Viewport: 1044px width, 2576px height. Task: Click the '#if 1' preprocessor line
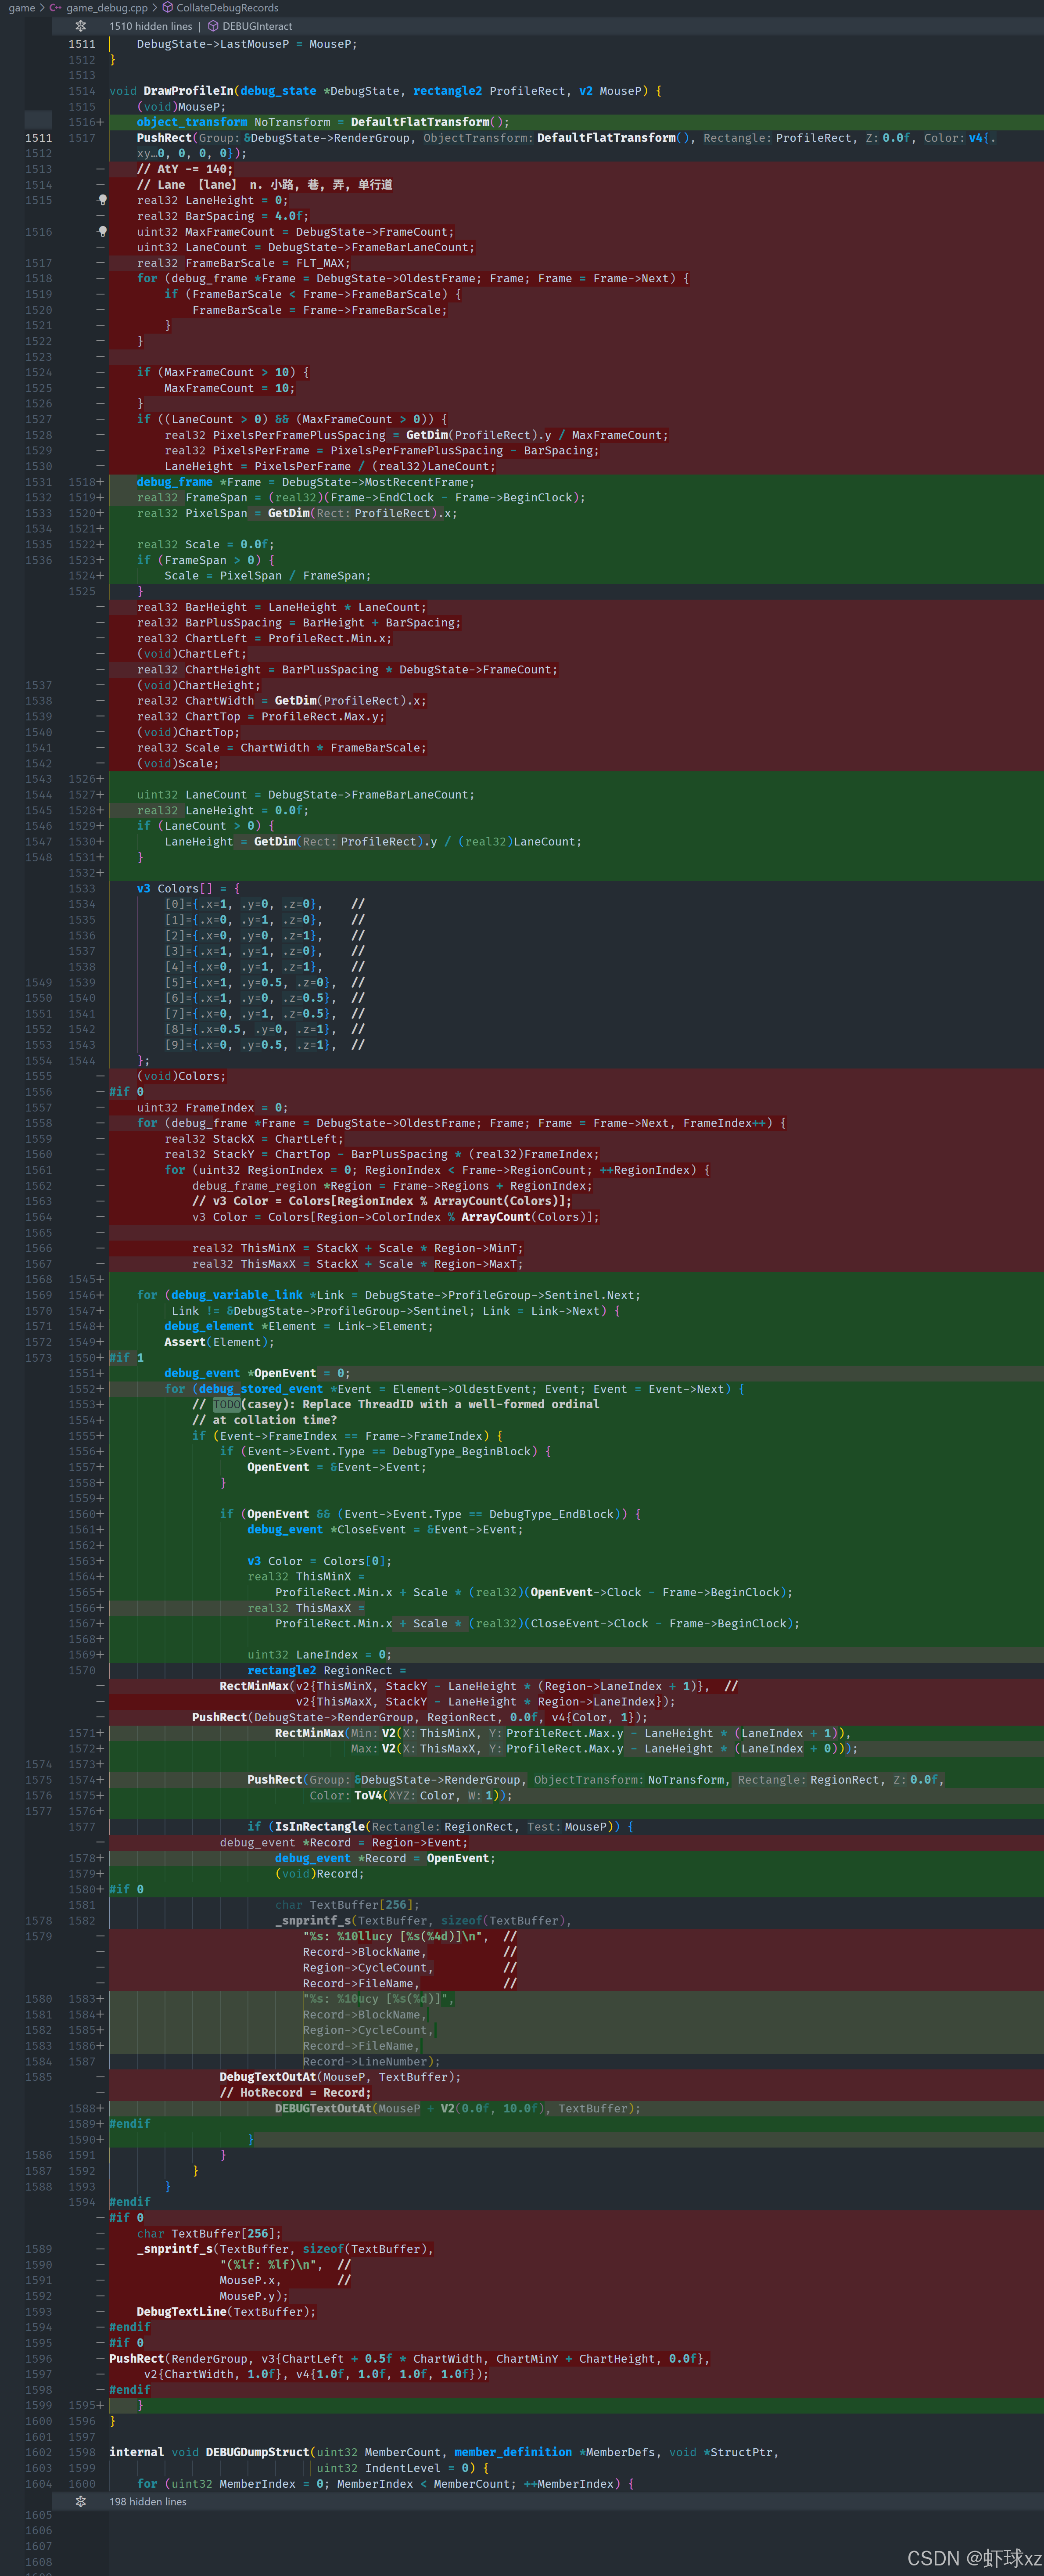pyautogui.click(x=126, y=1357)
